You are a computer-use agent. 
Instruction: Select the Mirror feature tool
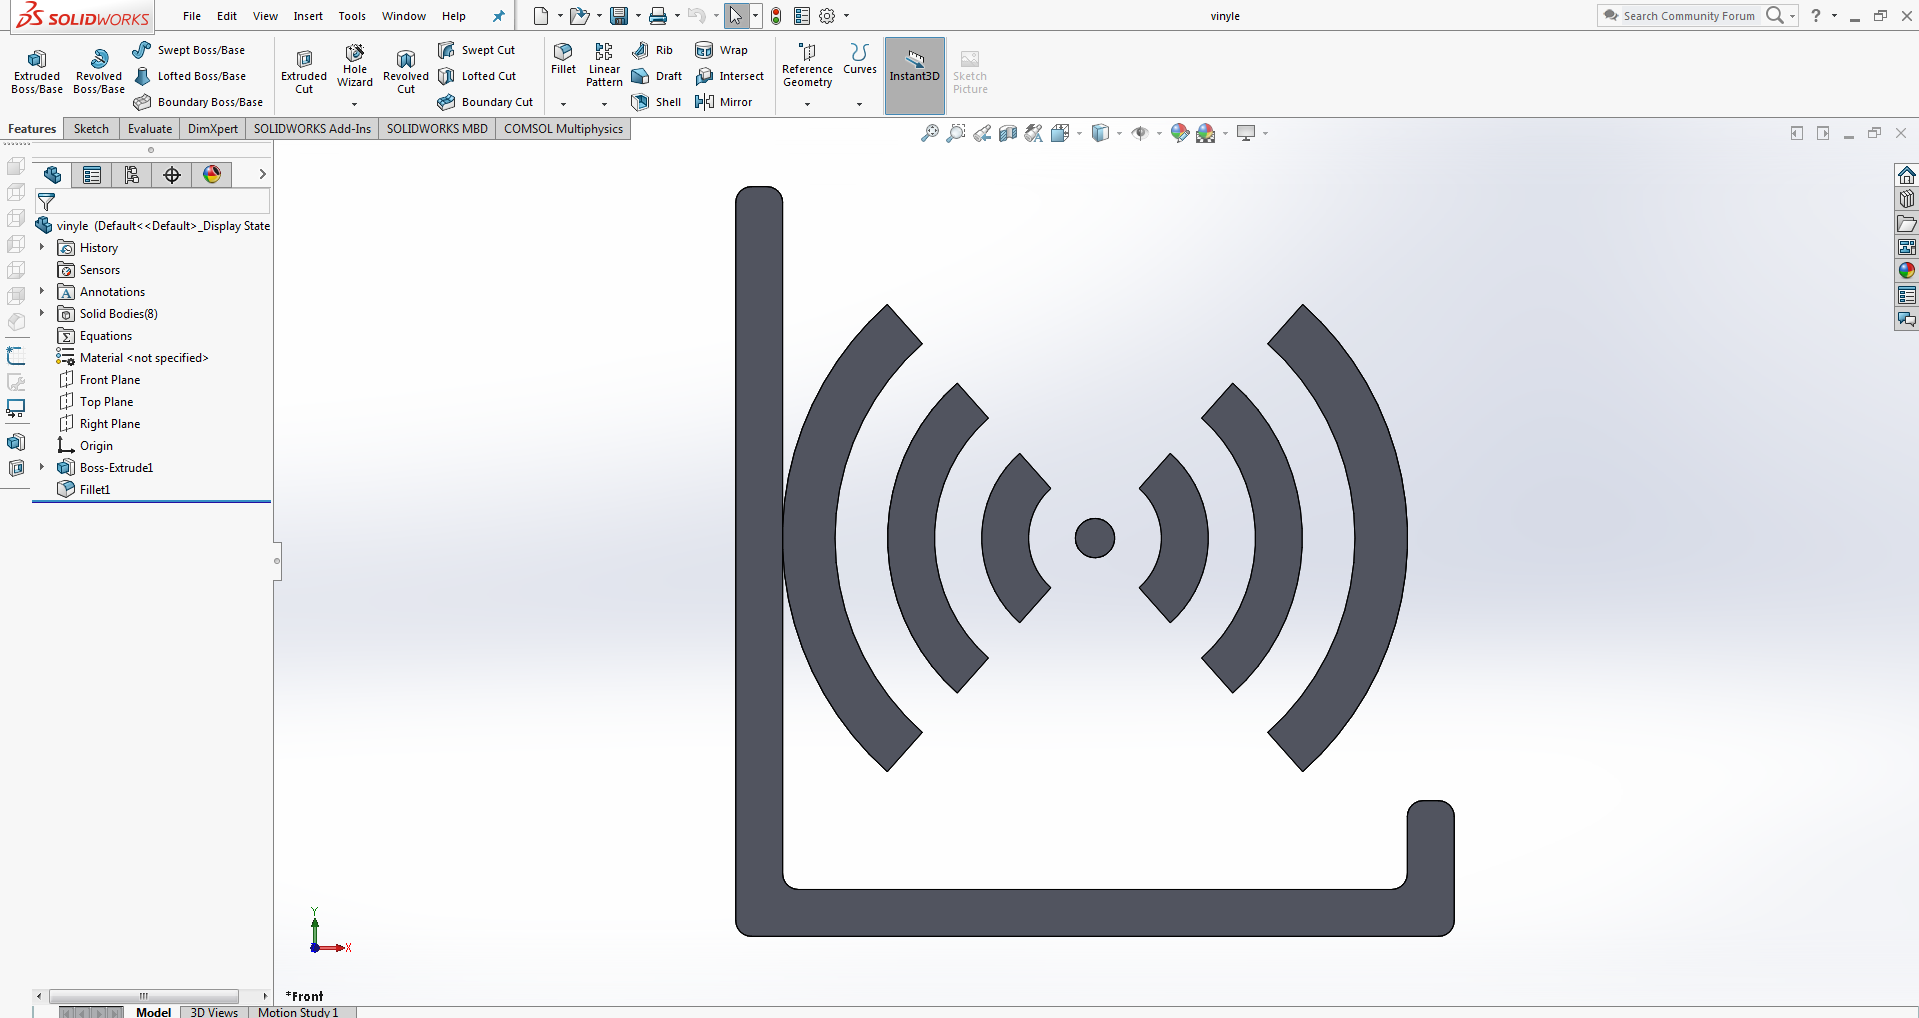724,102
